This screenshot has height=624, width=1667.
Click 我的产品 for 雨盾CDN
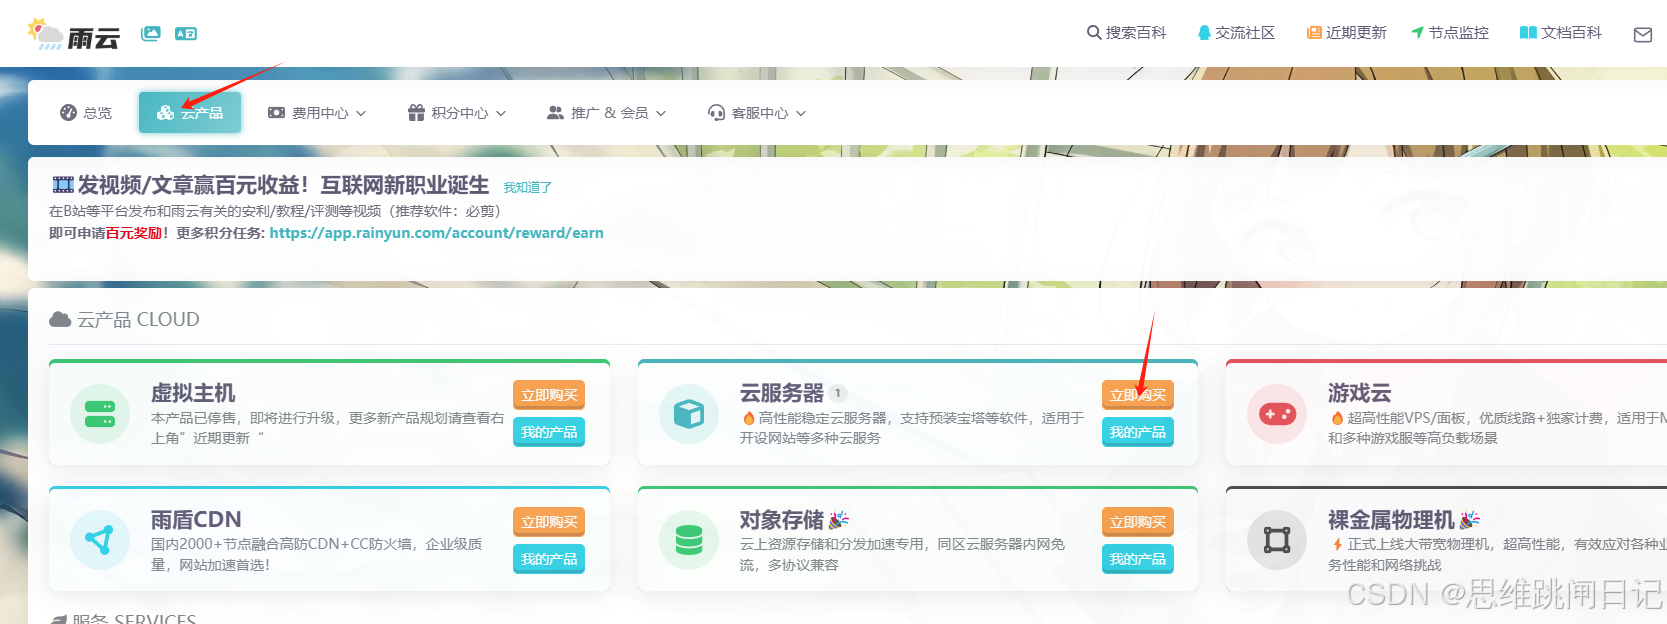549,559
